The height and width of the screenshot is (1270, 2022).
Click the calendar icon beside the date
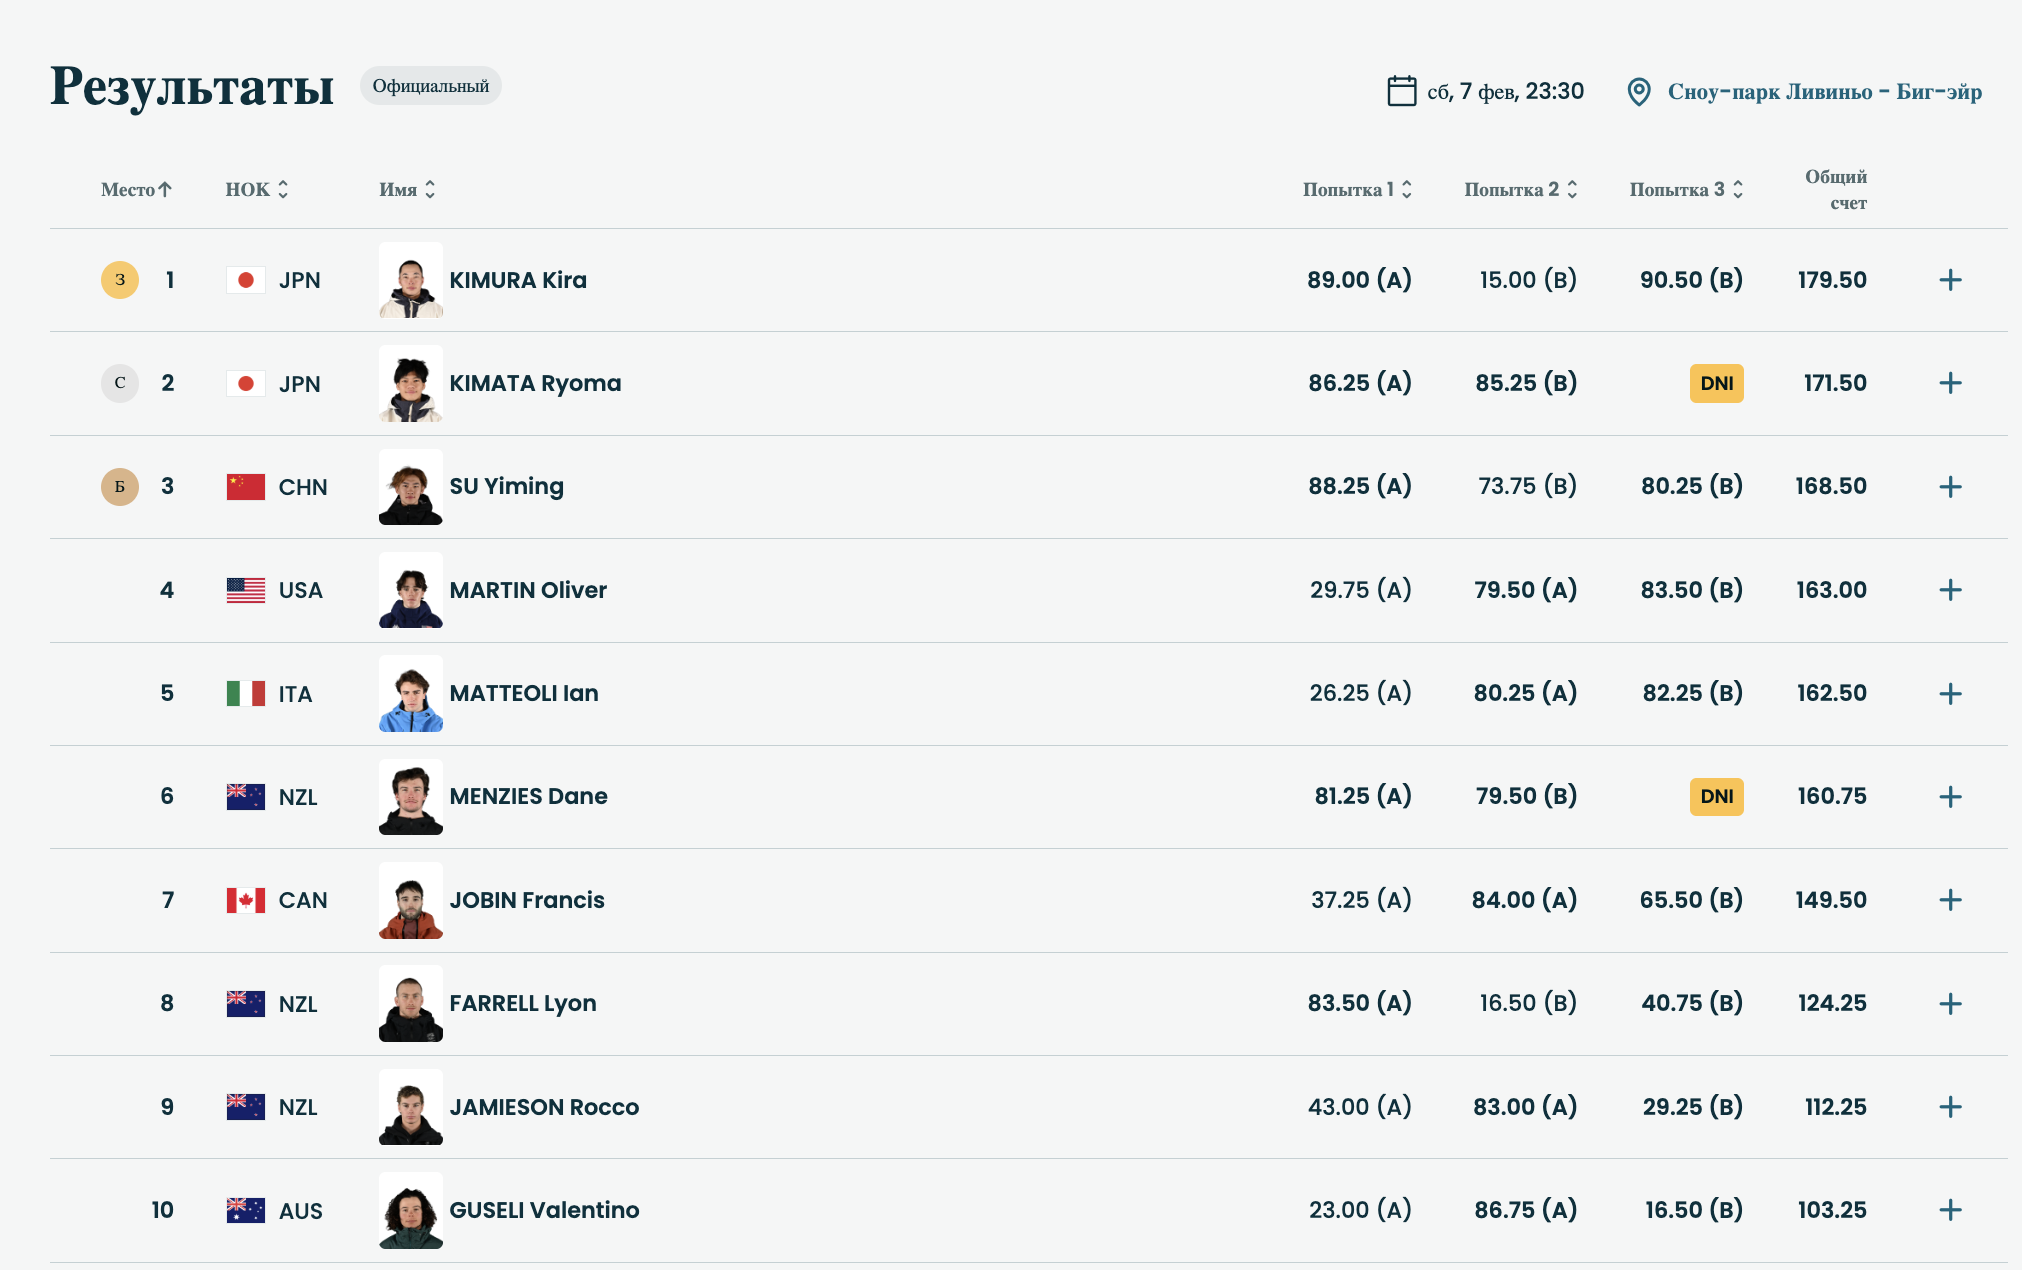pos(1401,91)
